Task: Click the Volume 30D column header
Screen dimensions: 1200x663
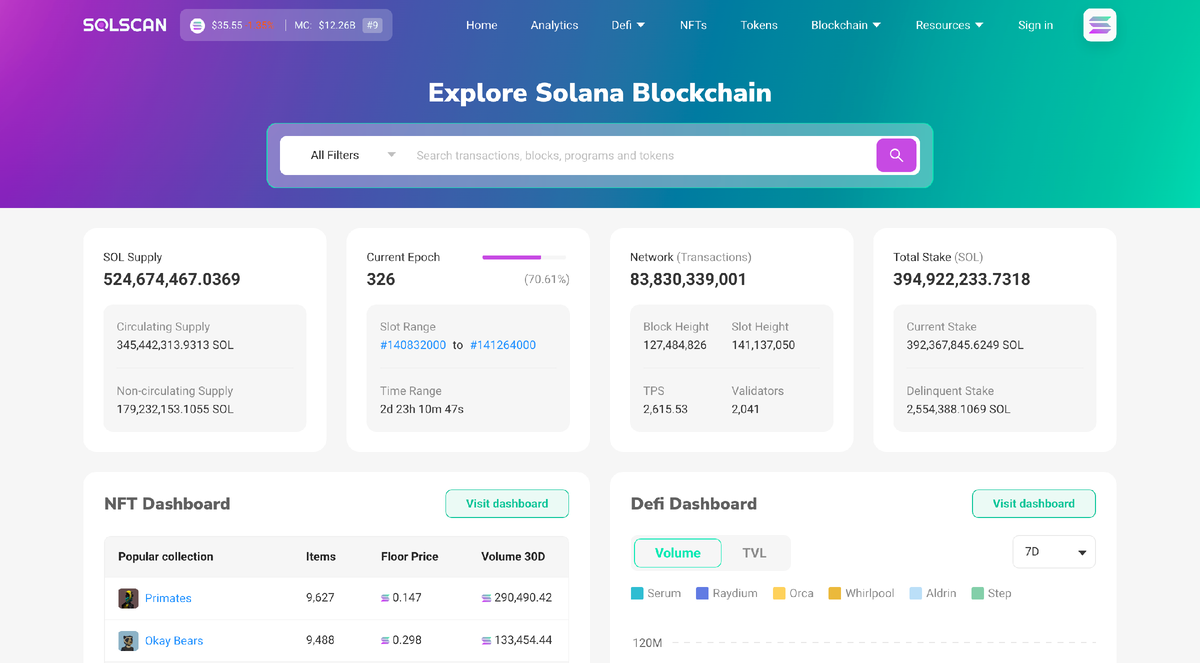Action: coord(513,557)
